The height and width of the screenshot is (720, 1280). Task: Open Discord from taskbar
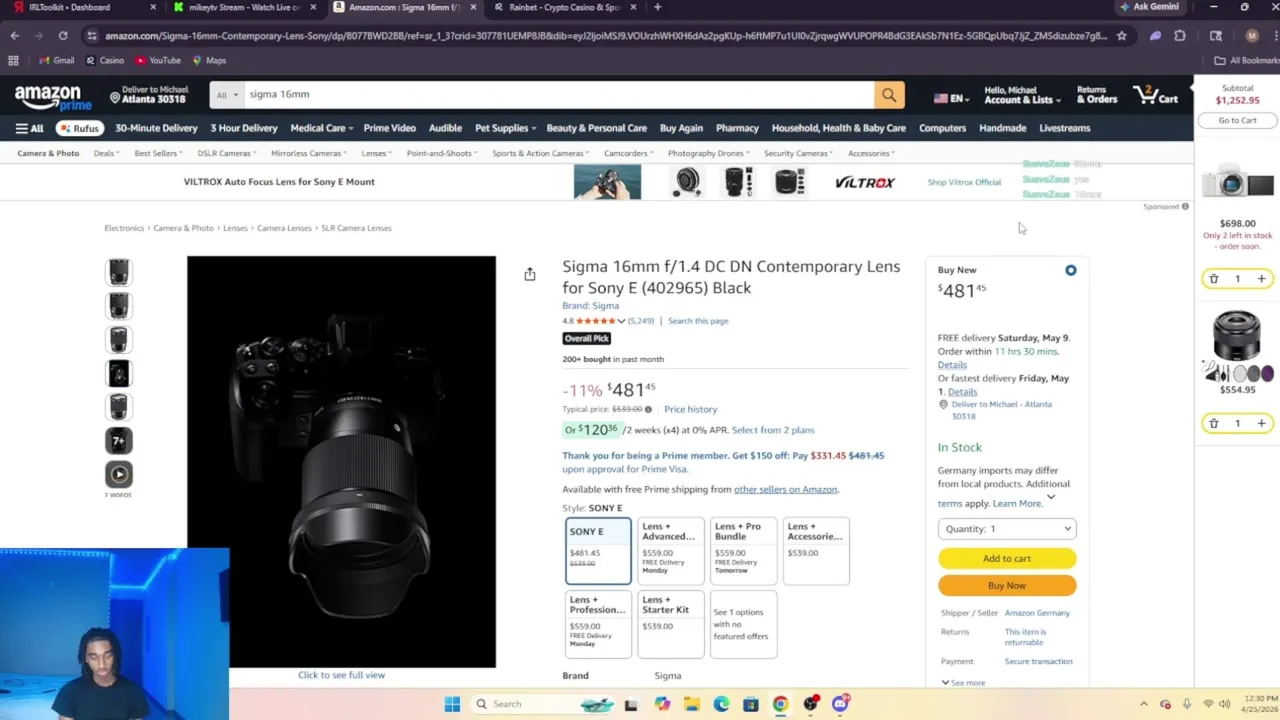pos(840,704)
